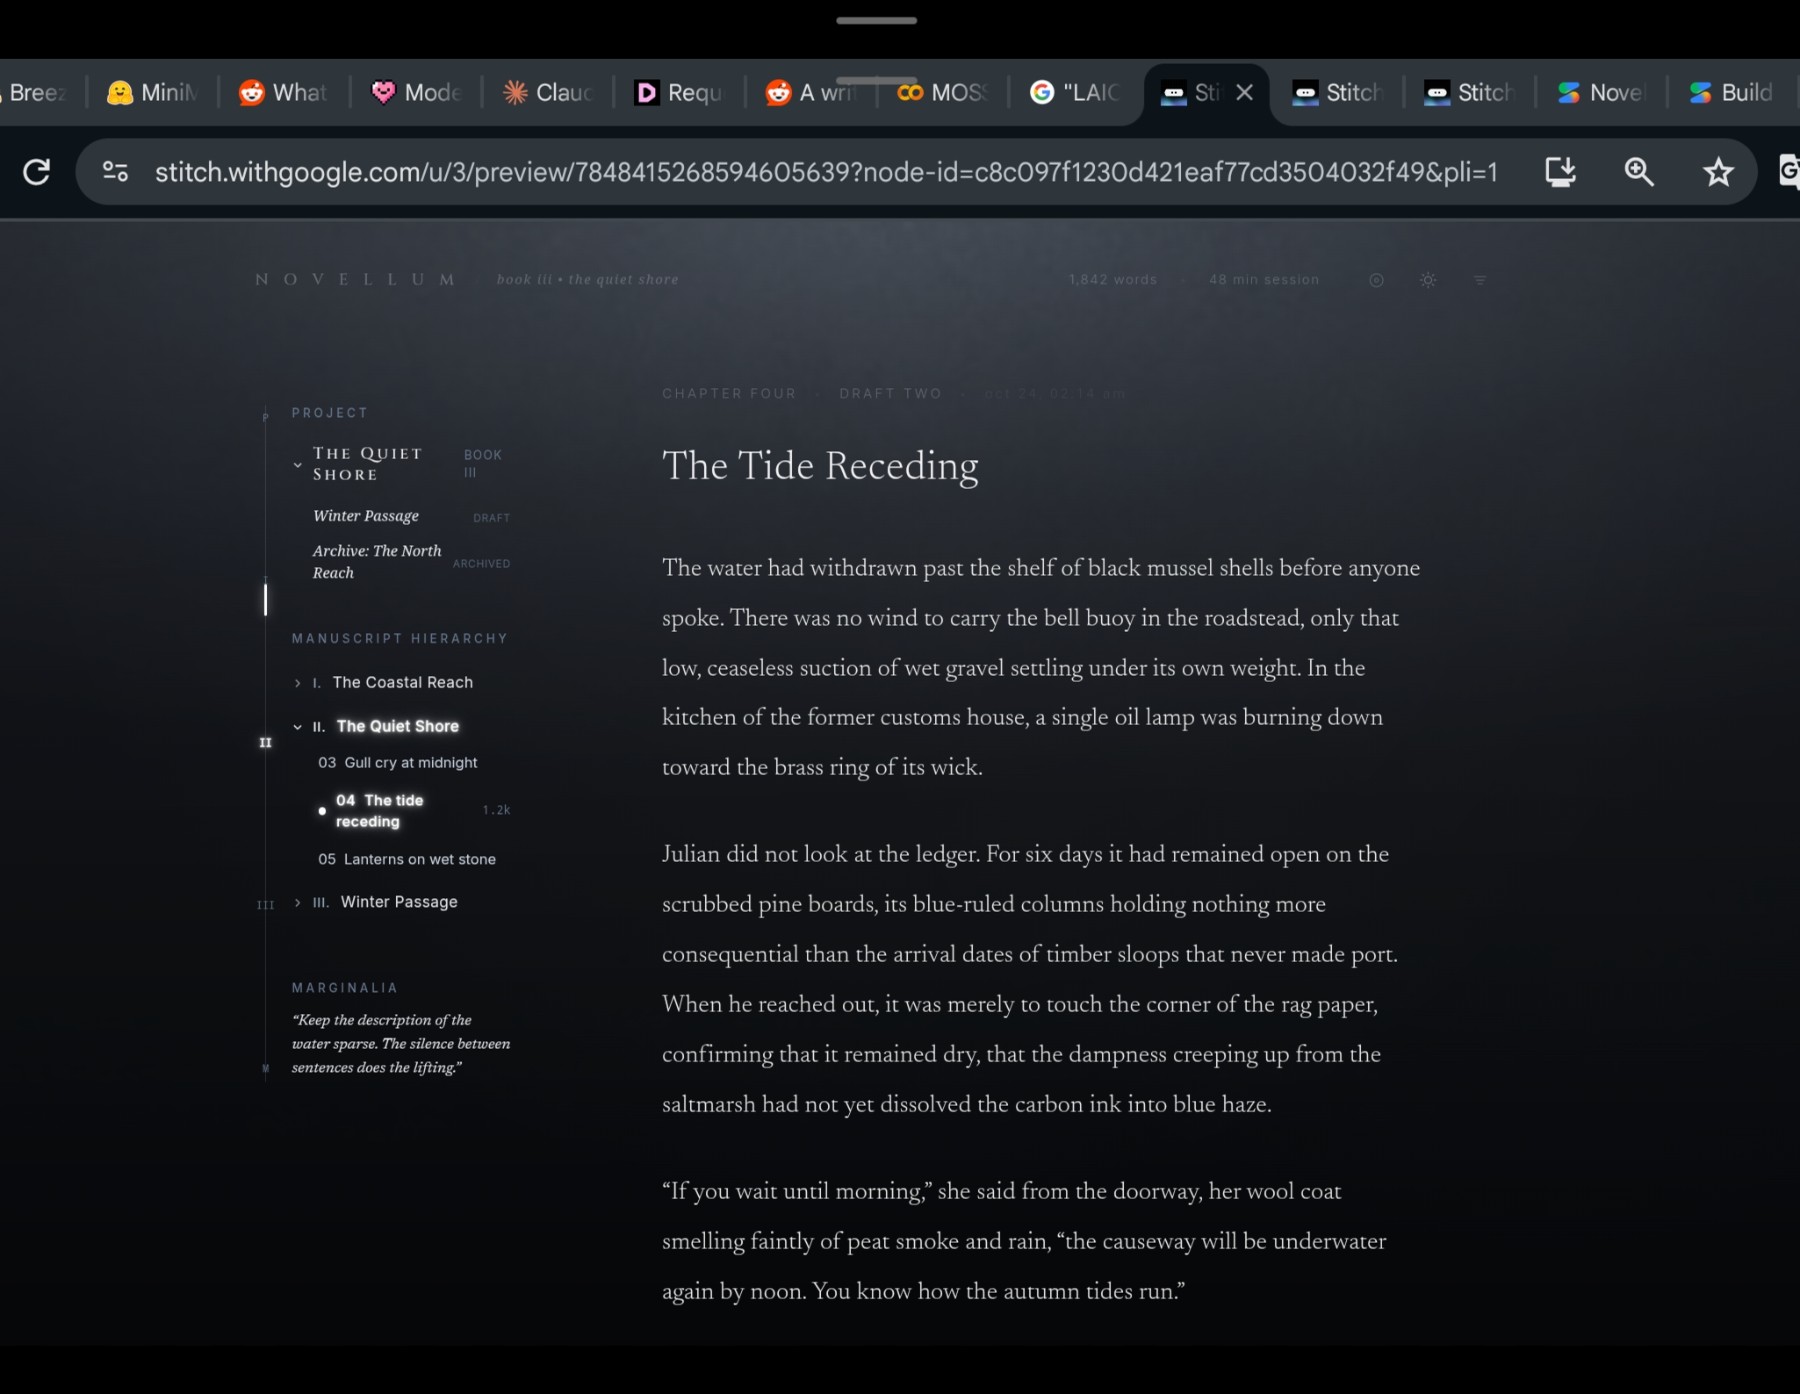Click the marginalia note about sparse water
This screenshot has width=1800, height=1394.
tap(401, 1044)
